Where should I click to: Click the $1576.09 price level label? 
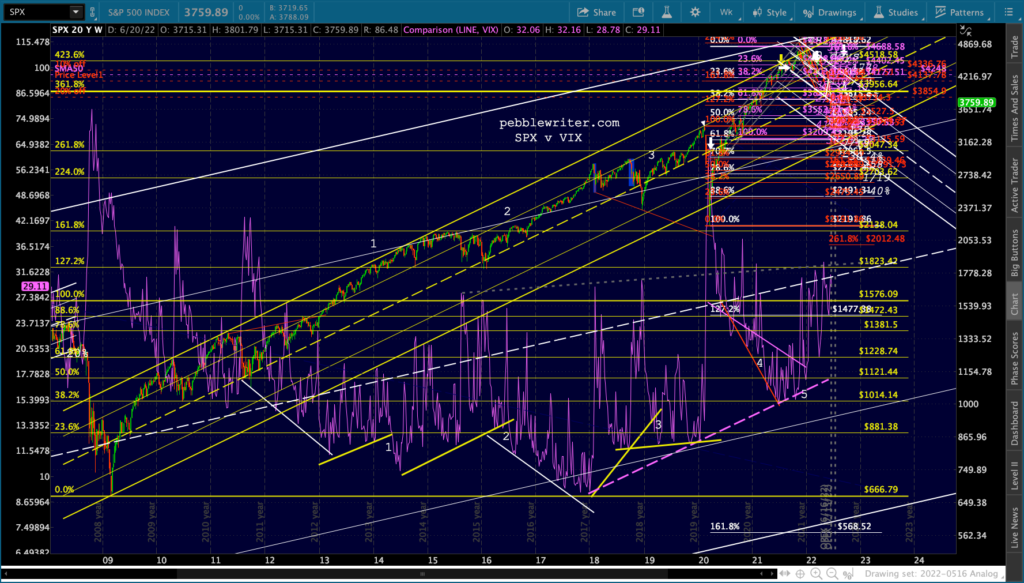[878, 294]
